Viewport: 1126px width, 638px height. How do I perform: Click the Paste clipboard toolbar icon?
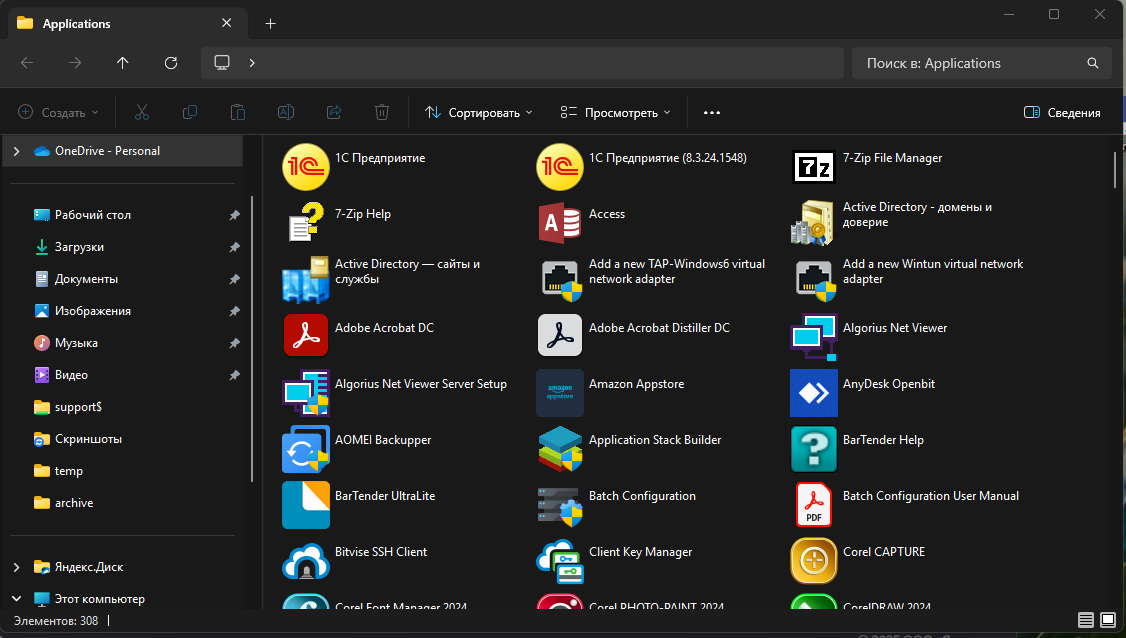pos(238,112)
